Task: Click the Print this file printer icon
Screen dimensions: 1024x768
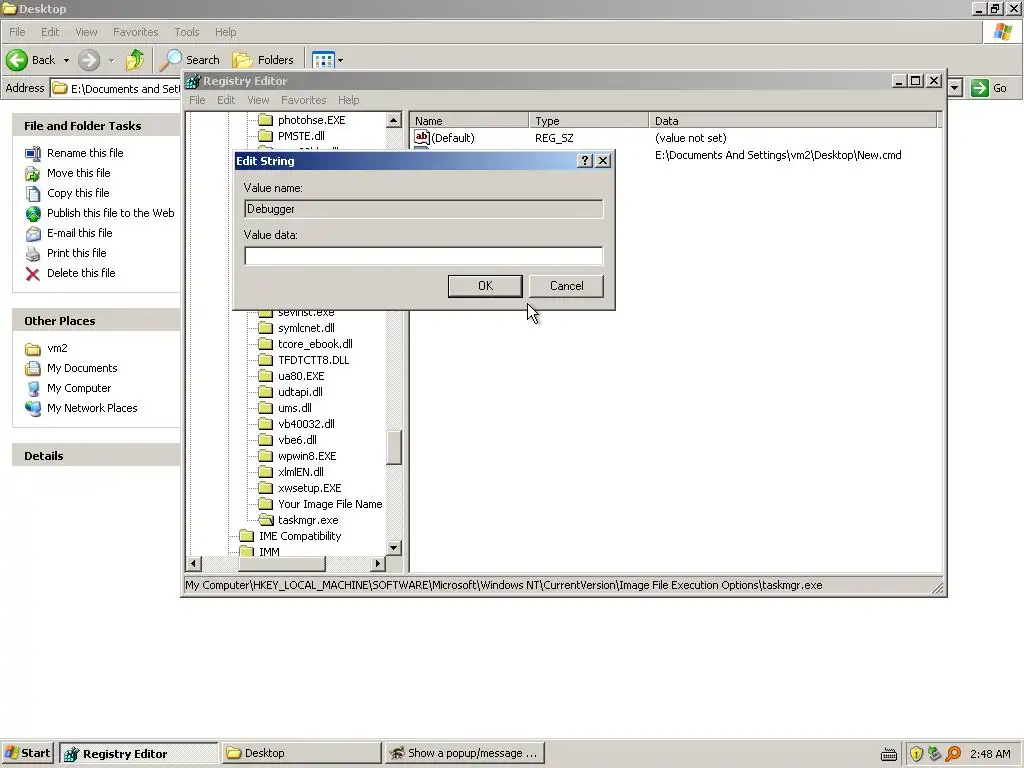Action: click(33, 253)
